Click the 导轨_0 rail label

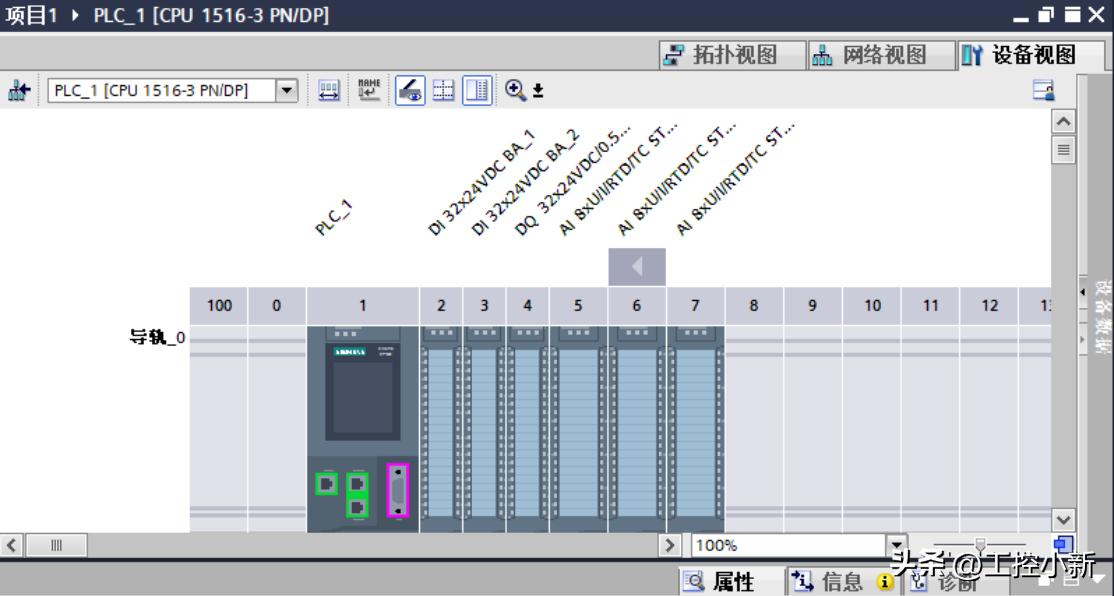(x=157, y=337)
